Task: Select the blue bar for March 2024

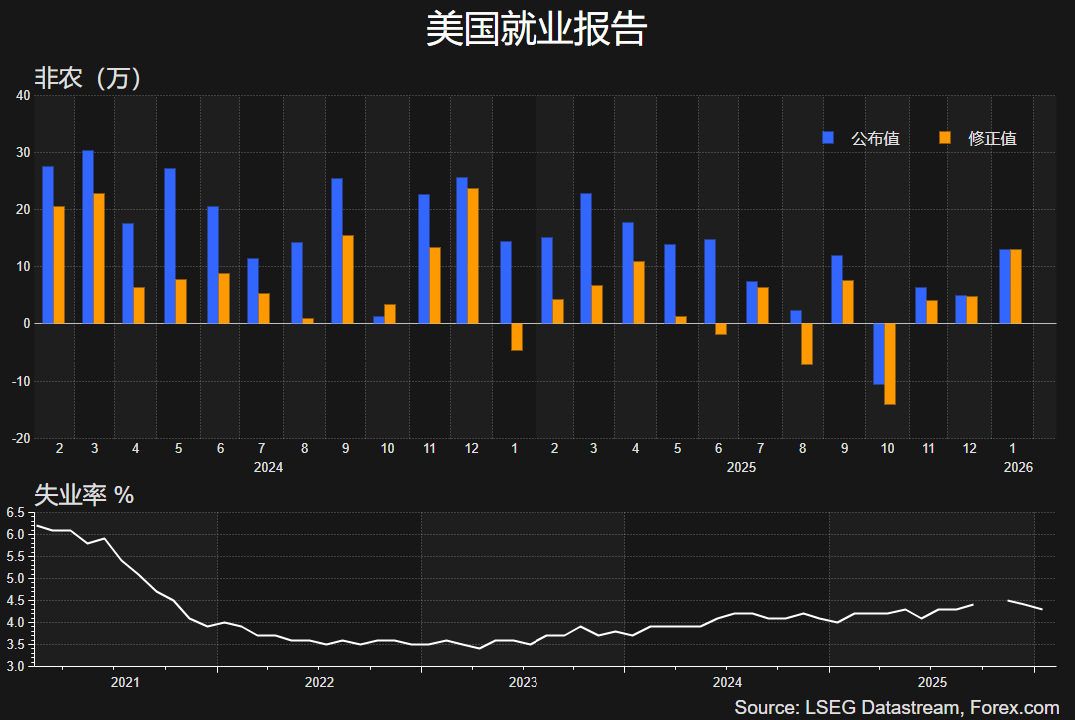Action: pyautogui.click(x=88, y=237)
